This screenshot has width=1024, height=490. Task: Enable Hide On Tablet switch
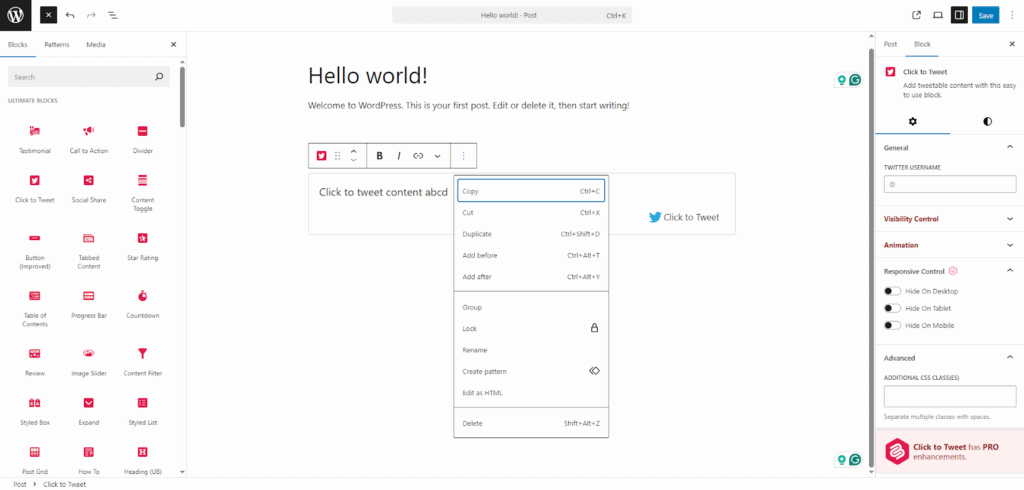click(892, 308)
